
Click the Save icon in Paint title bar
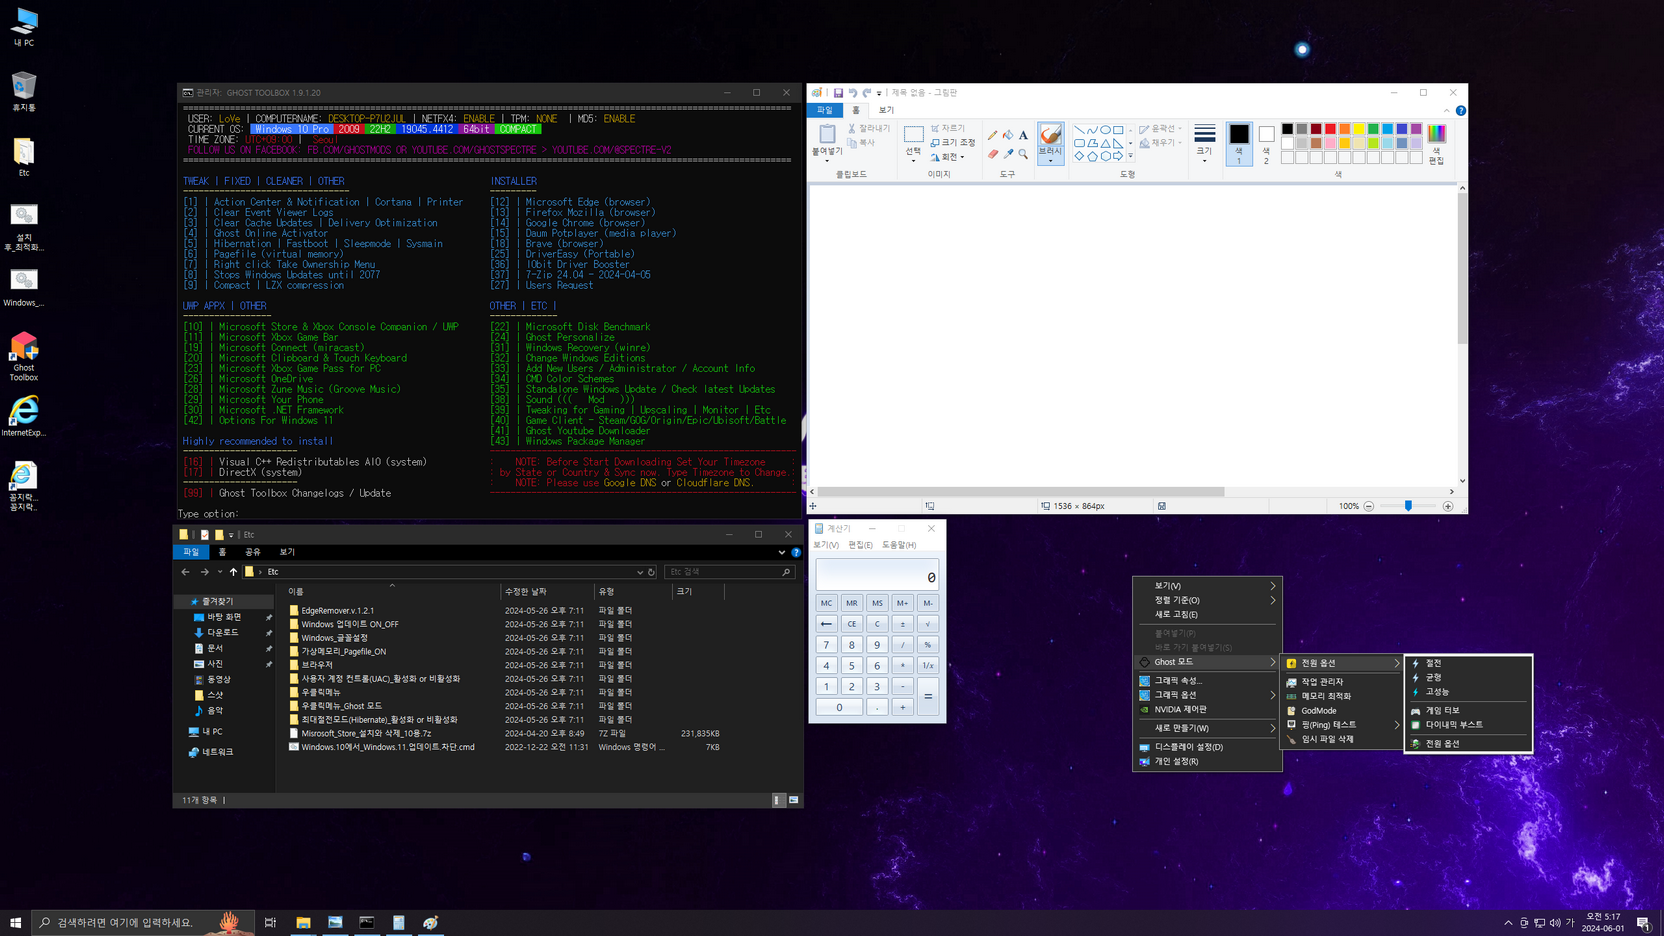click(838, 93)
